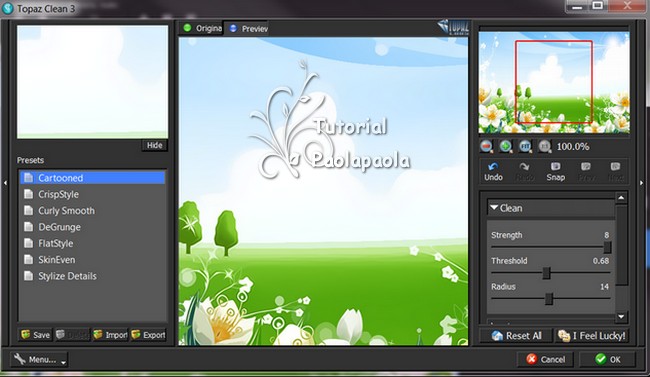Image resolution: width=650 pixels, height=377 pixels.
Task: Click the I Feel Lucky! button
Action: (x=592, y=336)
